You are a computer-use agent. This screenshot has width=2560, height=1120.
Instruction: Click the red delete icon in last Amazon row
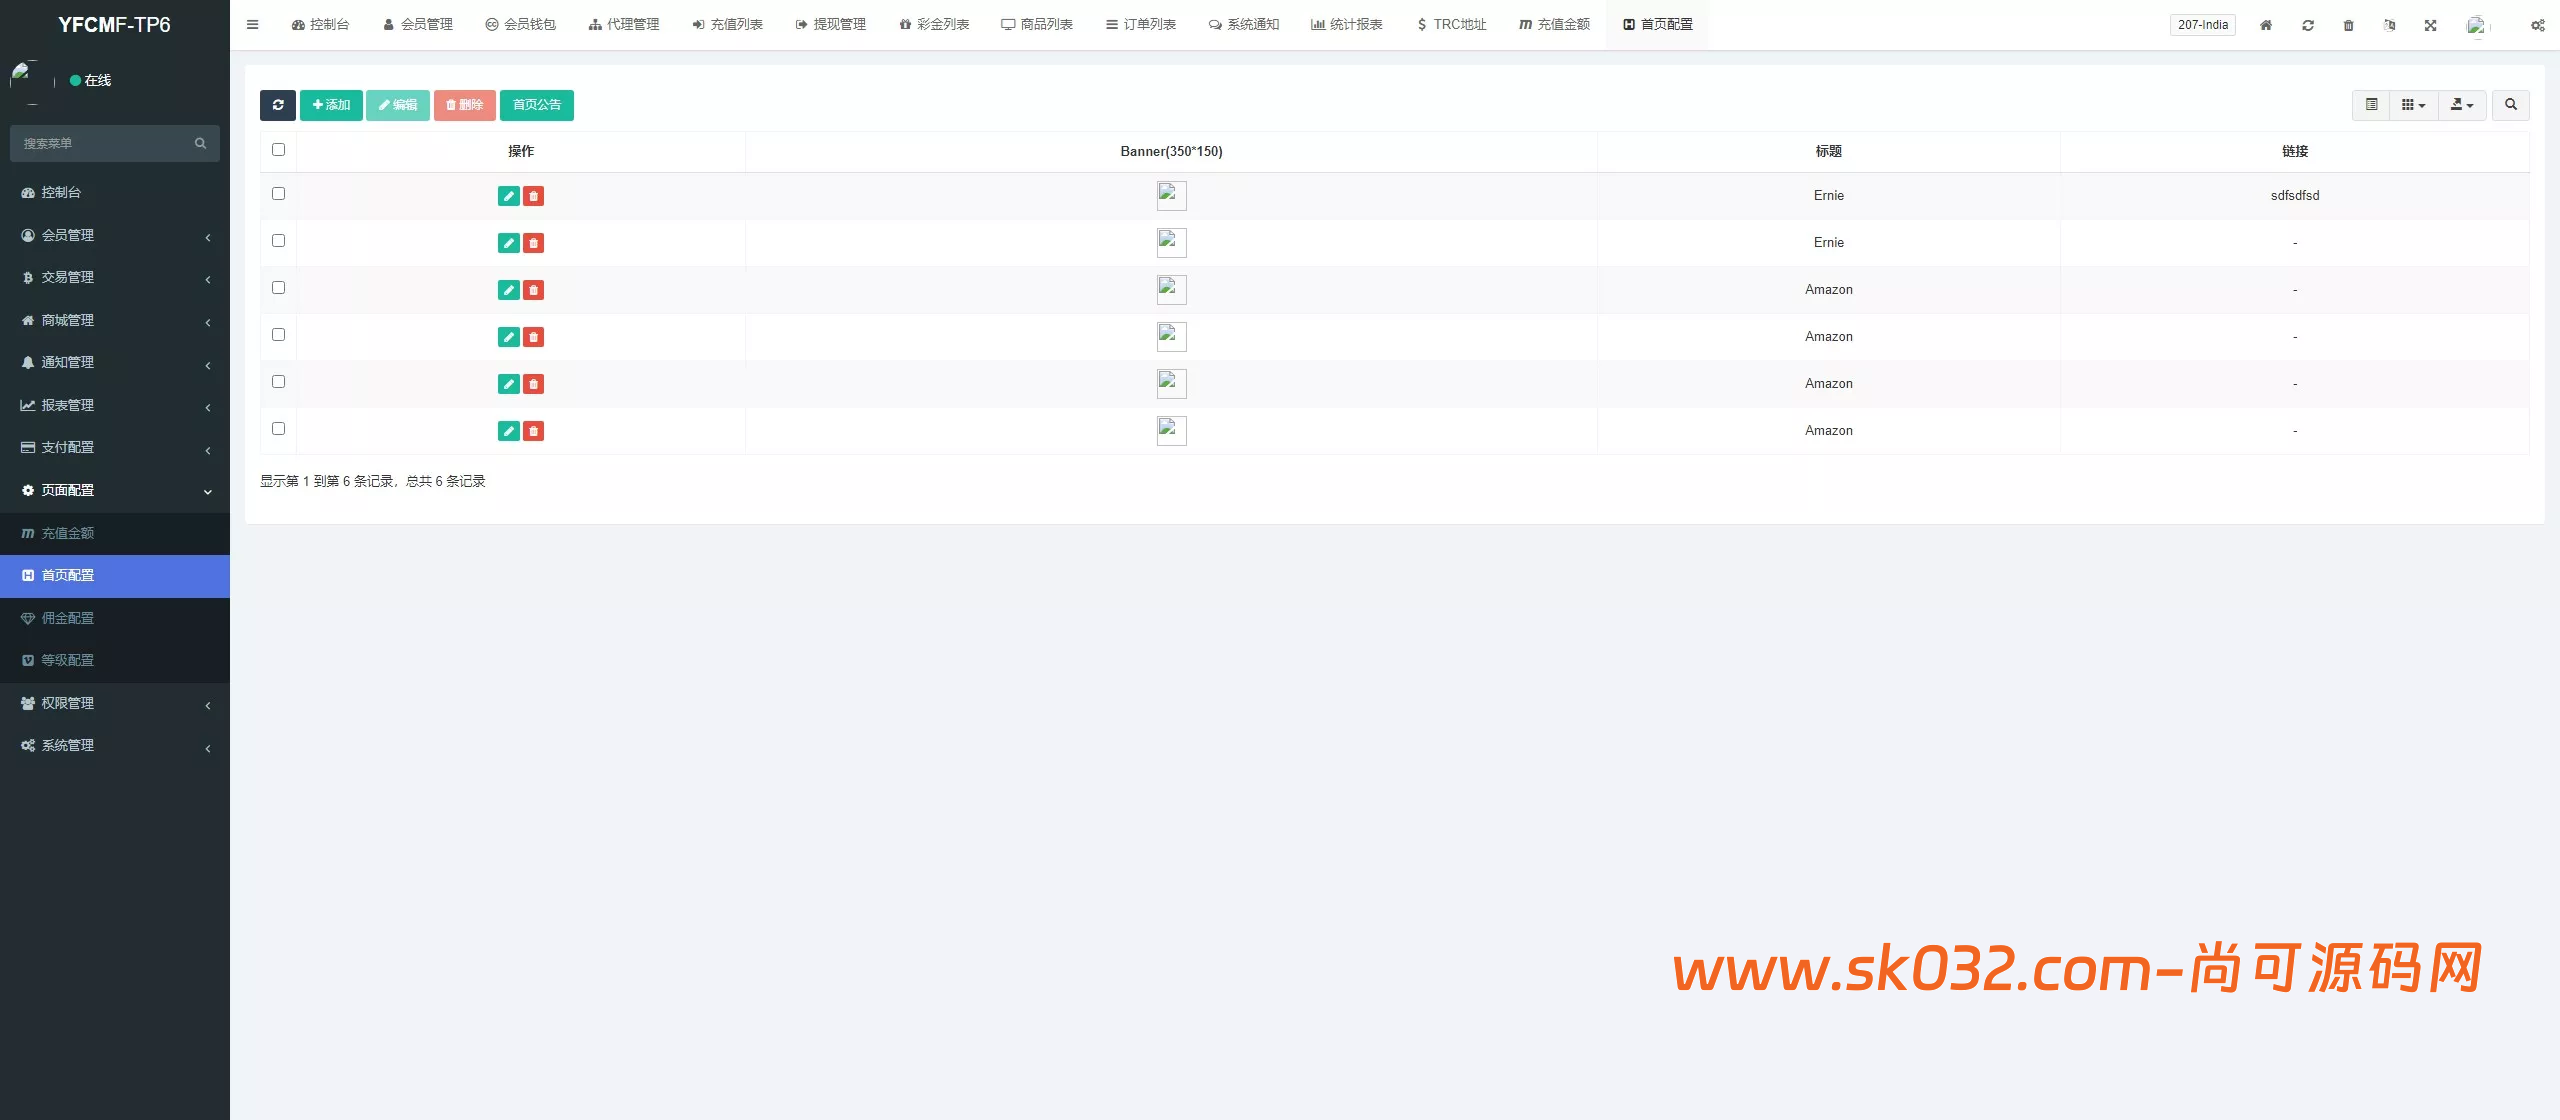click(534, 431)
